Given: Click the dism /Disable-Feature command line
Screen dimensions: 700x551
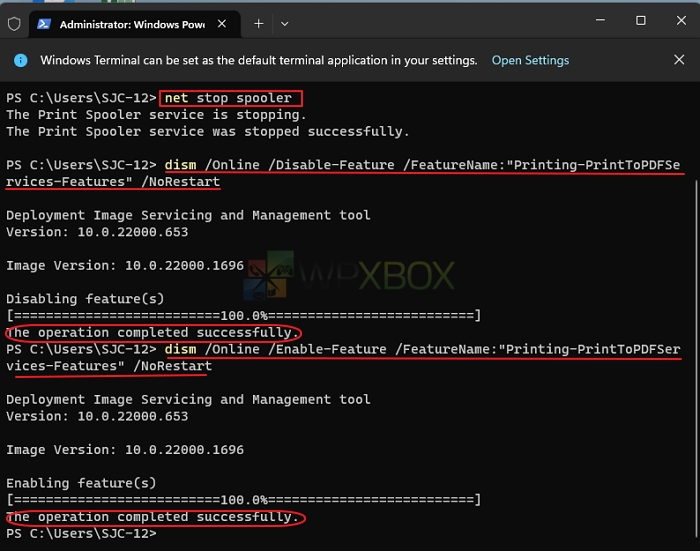Looking at the screenshot, I should [343, 173].
